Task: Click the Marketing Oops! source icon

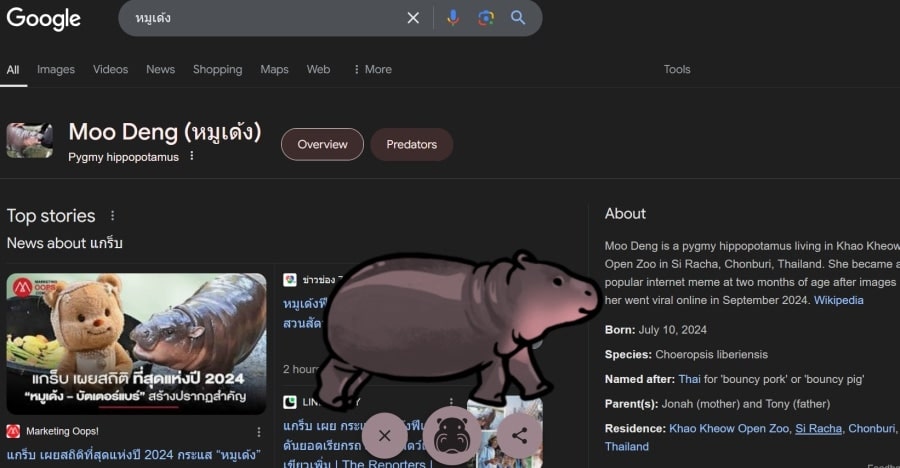Action: click(x=13, y=431)
